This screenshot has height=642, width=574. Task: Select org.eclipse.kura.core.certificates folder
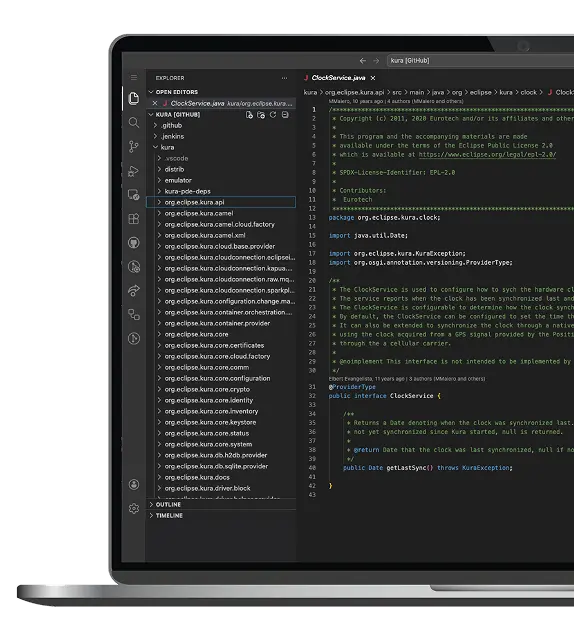tap(221, 346)
